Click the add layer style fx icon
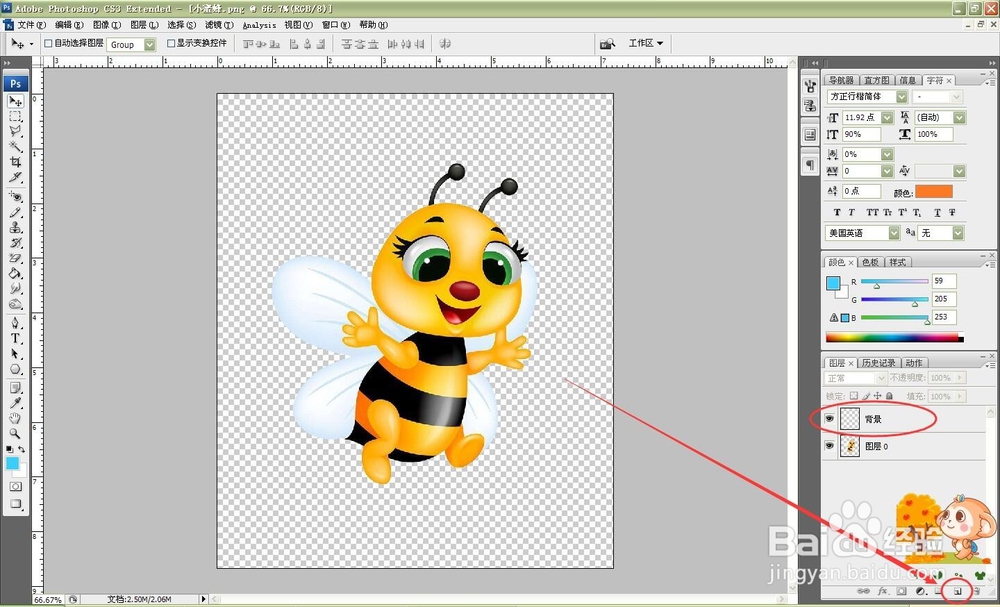This screenshot has height=607, width=1000. point(883,591)
